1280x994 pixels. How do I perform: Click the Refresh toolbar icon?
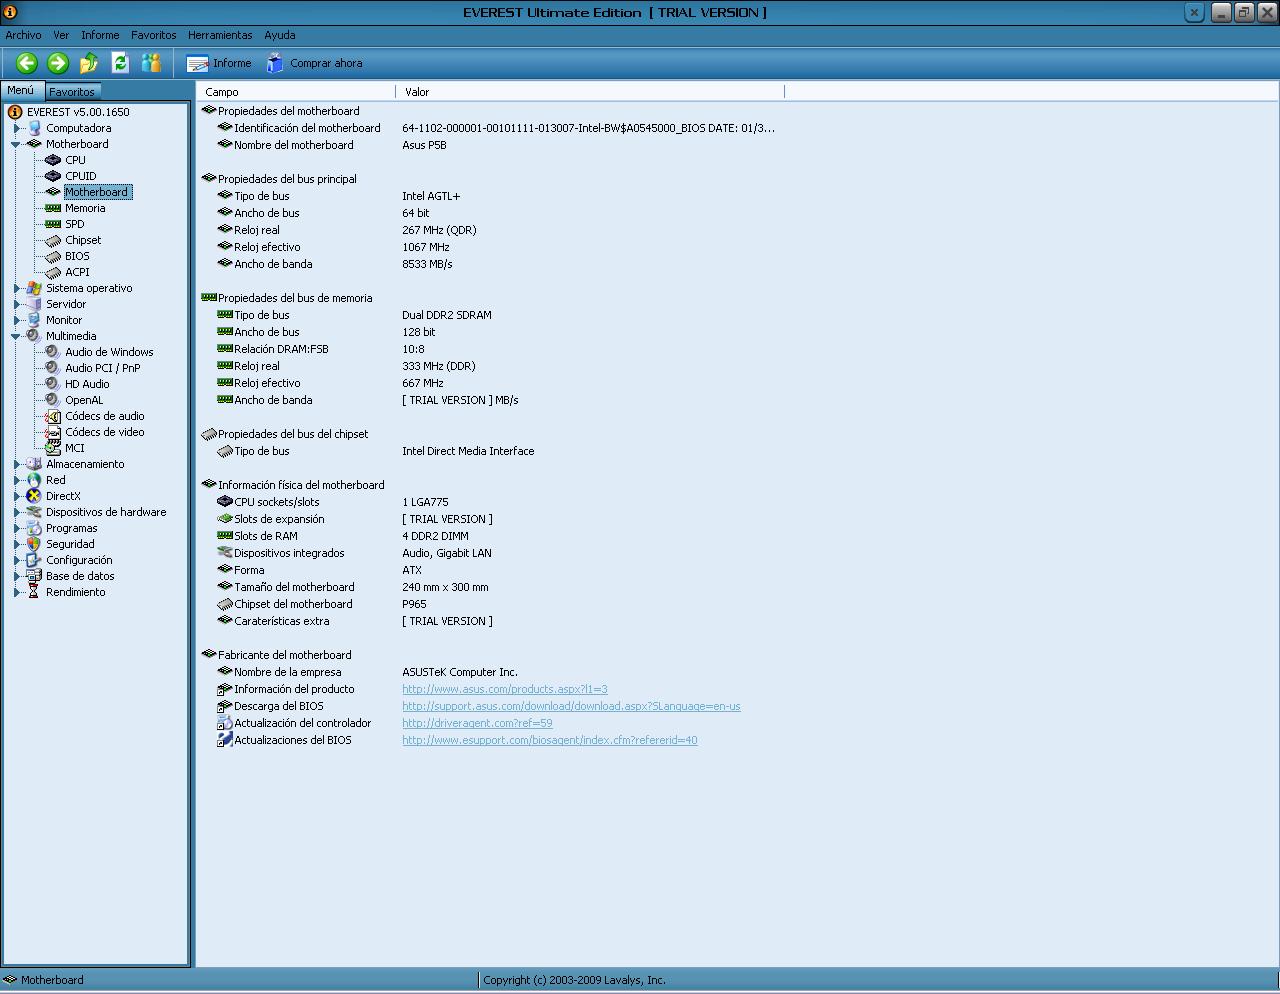(120, 63)
